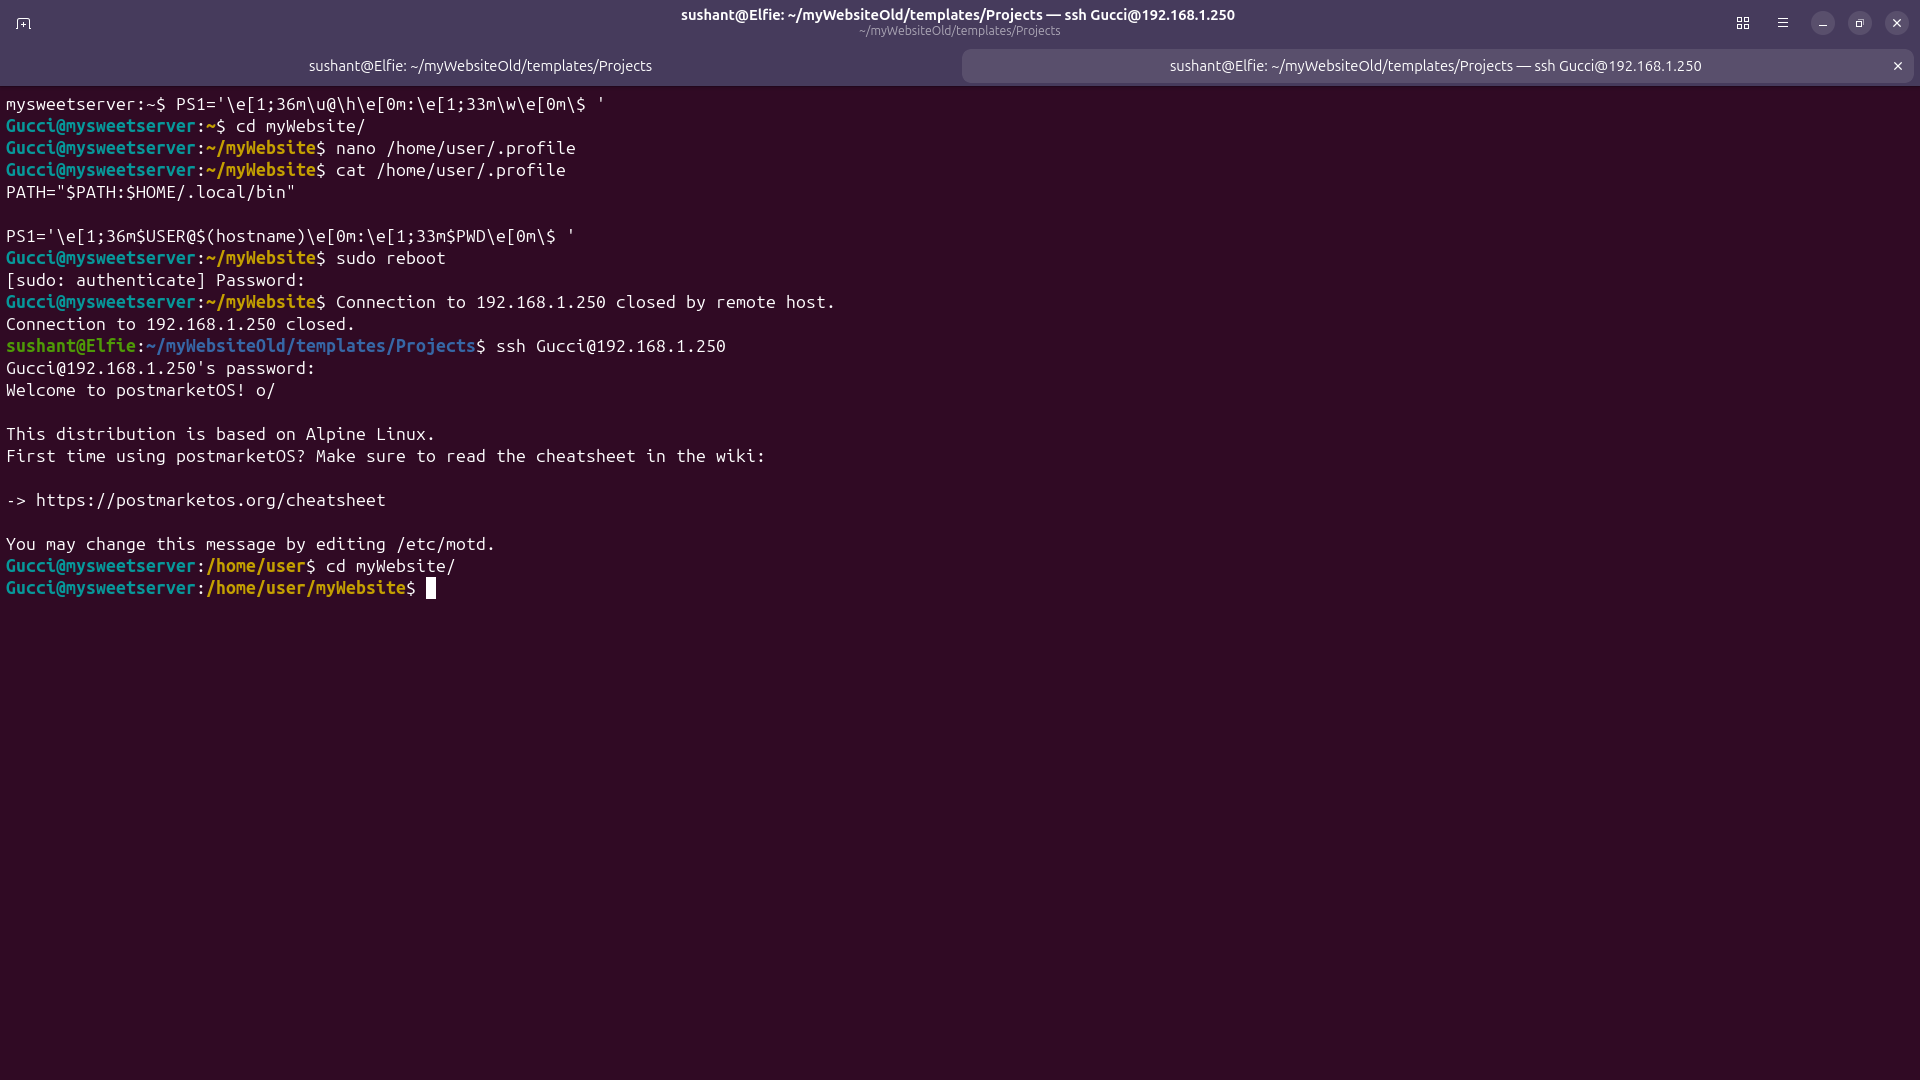Image resolution: width=1920 pixels, height=1080 pixels.
Task: Close the ssh Gucci@192.168.1.250 tab
Action: coord(1898,66)
